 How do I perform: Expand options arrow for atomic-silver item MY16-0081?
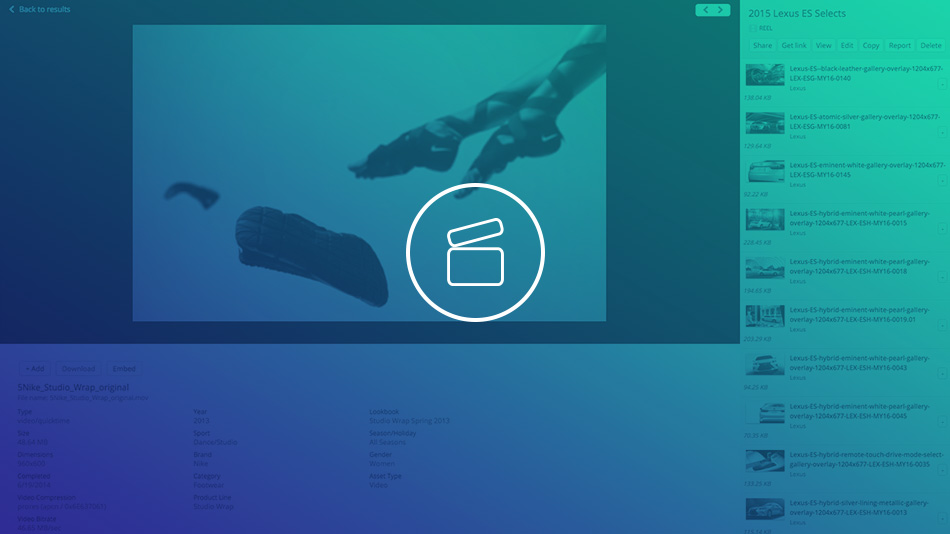click(x=942, y=132)
